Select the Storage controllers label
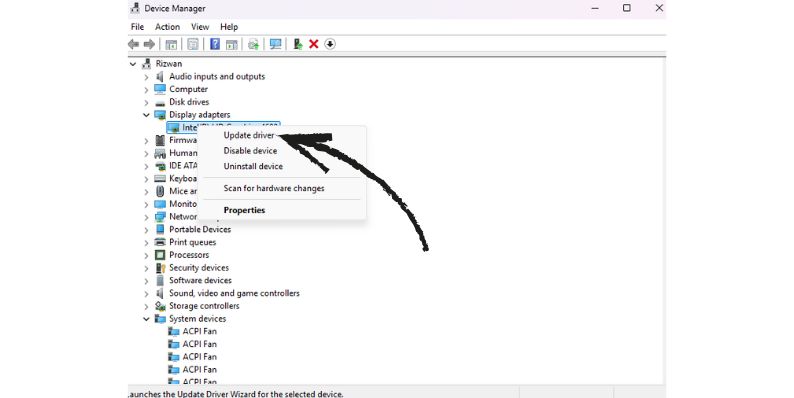Image resolution: width=794 pixels, height=398 pixels. click(204, 306)
